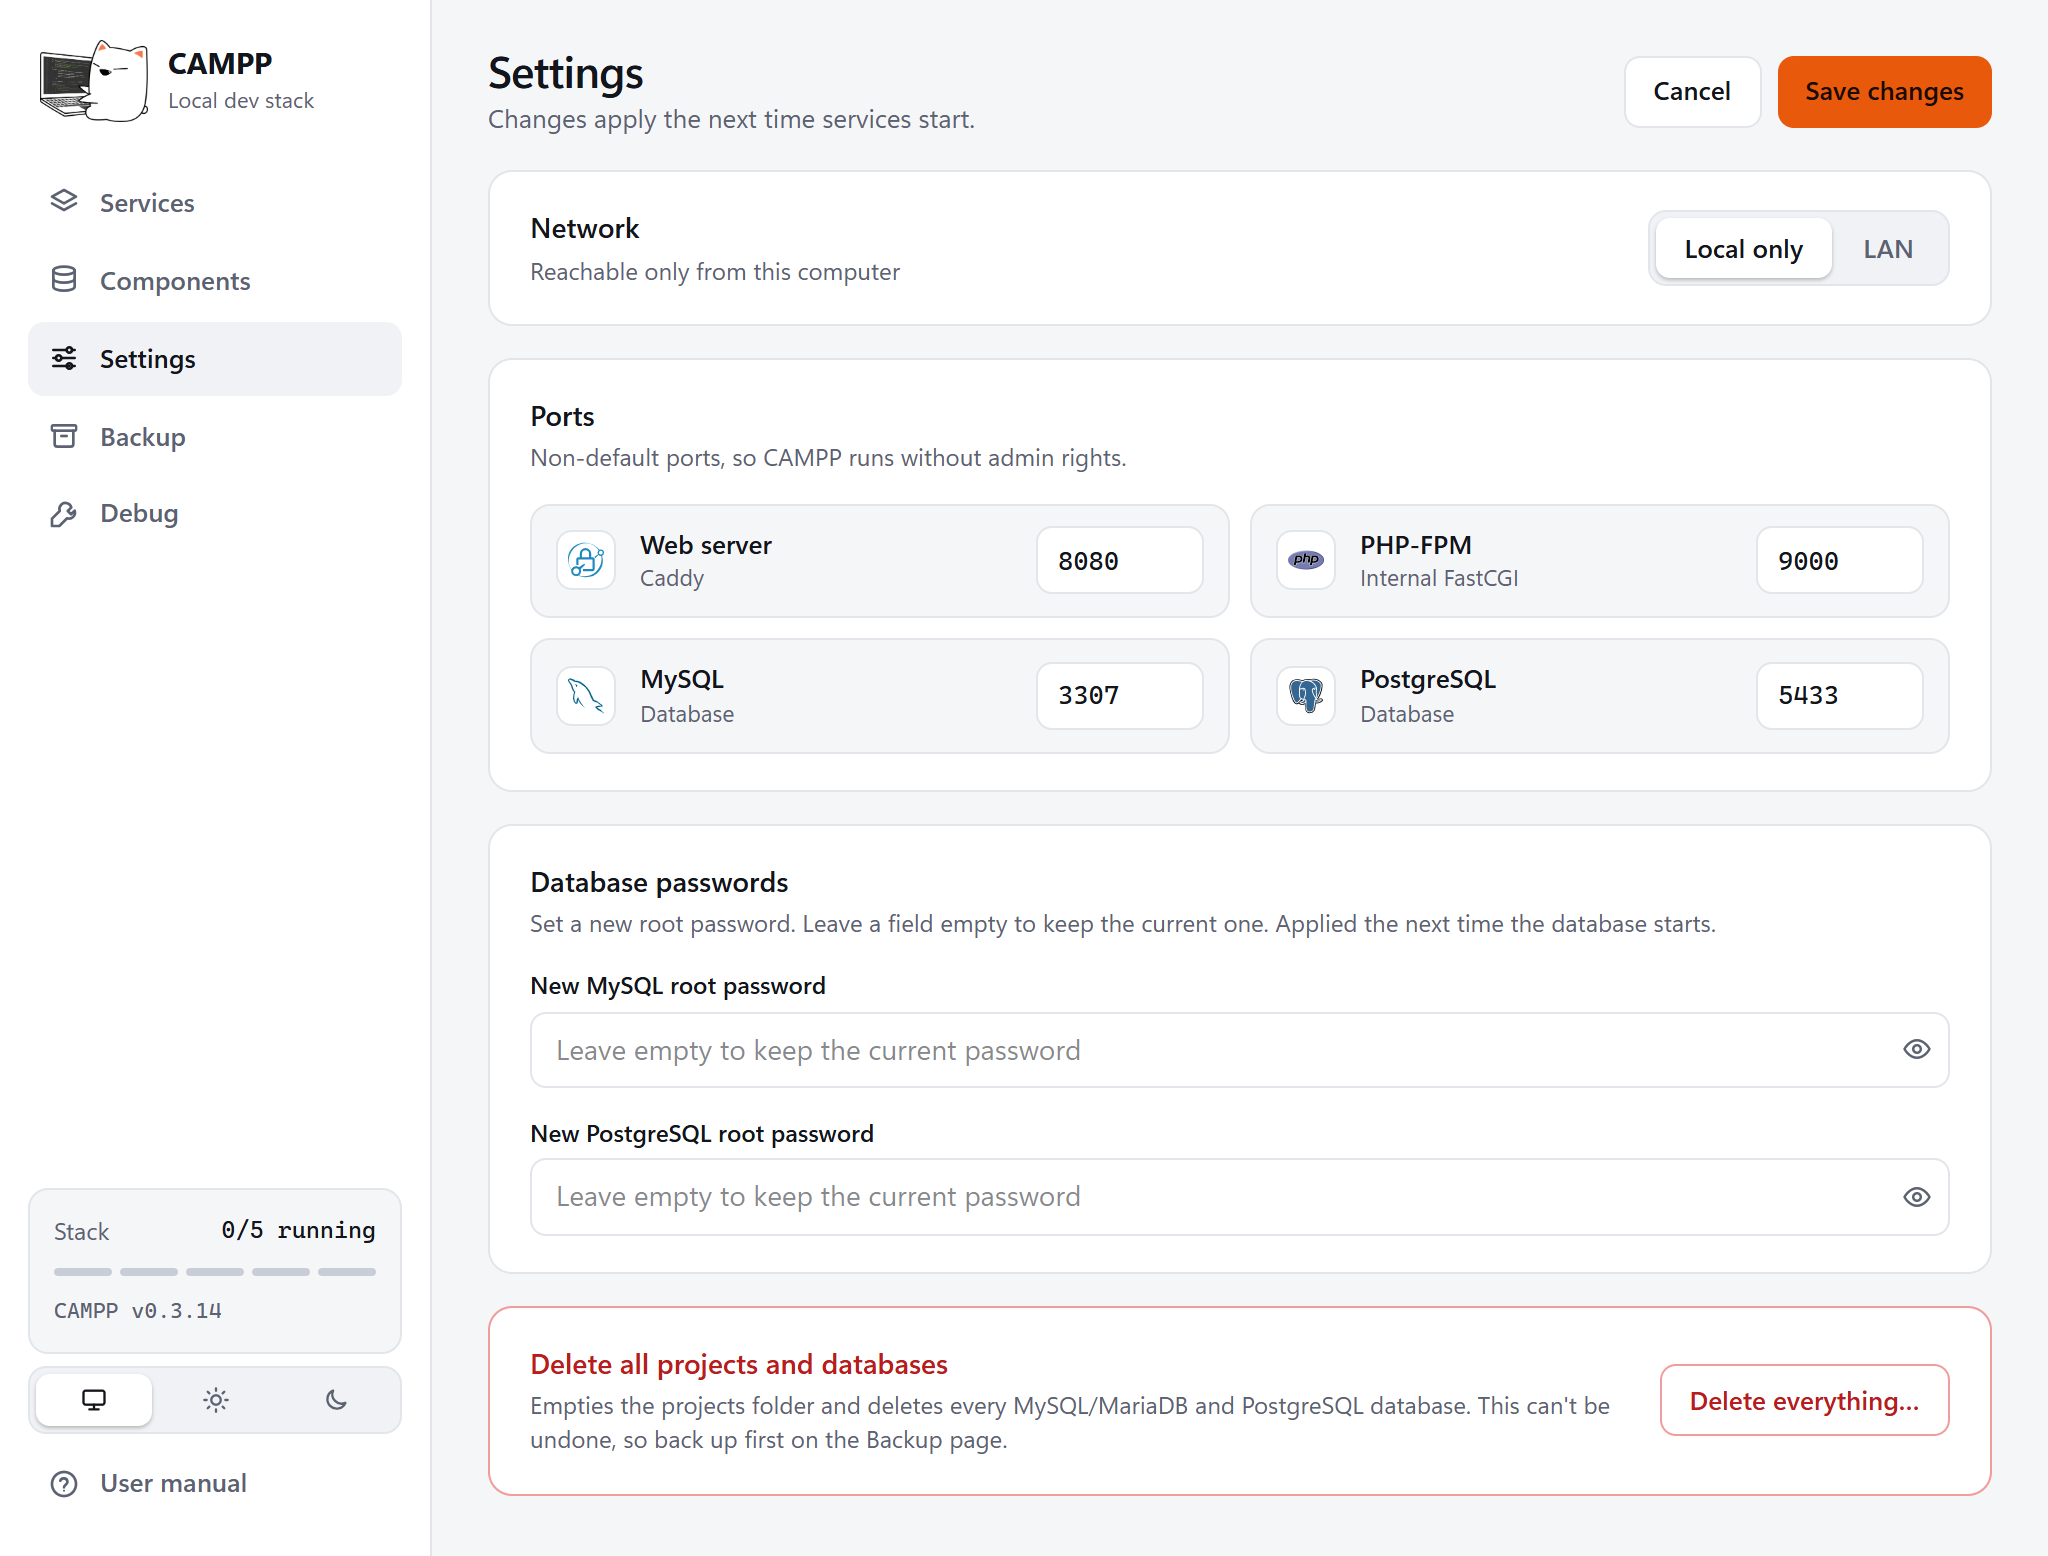
Task: Click the Settings sliders icon
Action: (64, 358)
